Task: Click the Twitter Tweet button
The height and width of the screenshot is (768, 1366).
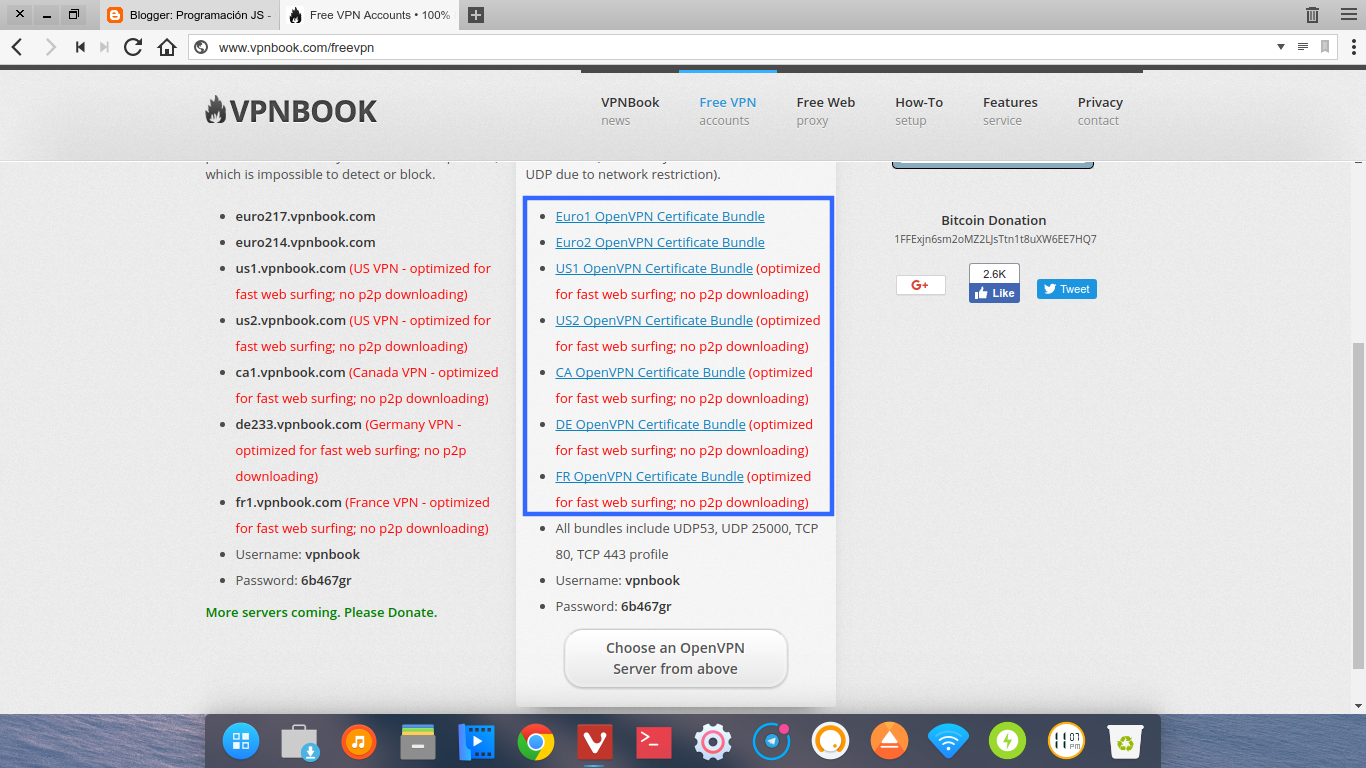Action: click(x=1067, y=289)
